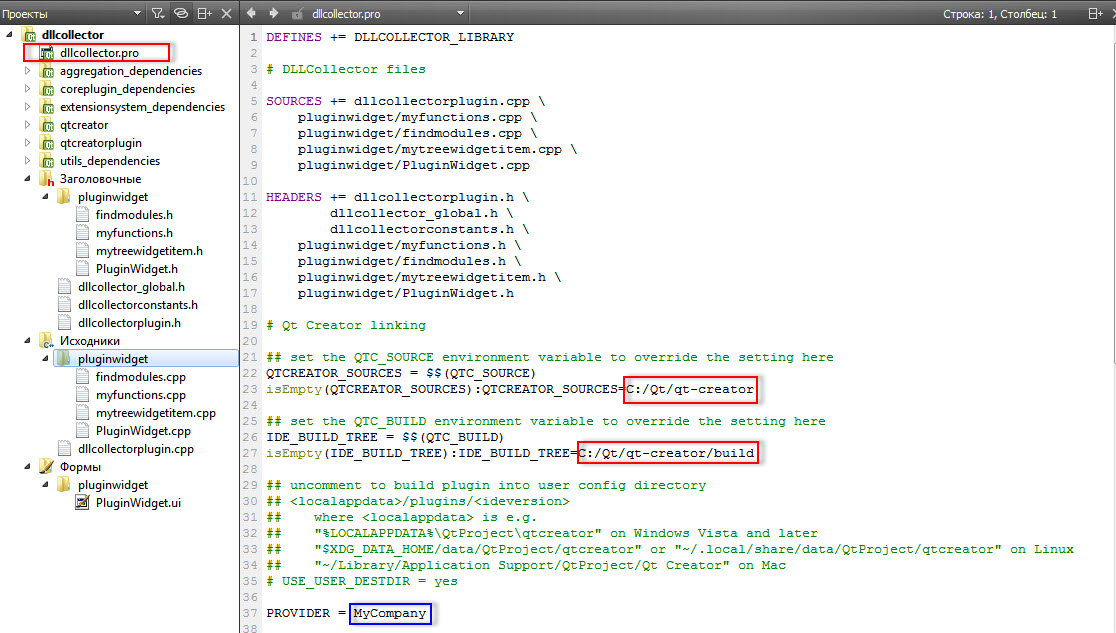The width and height of the screenshot is (1116, 633).
Task: Expand the aggregation_dependencies node
Action: click(27, 70)
